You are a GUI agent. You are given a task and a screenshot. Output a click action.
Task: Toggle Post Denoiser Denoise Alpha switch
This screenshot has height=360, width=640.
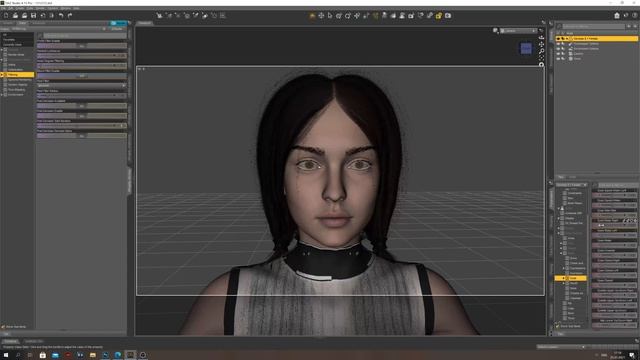(82, 136)
